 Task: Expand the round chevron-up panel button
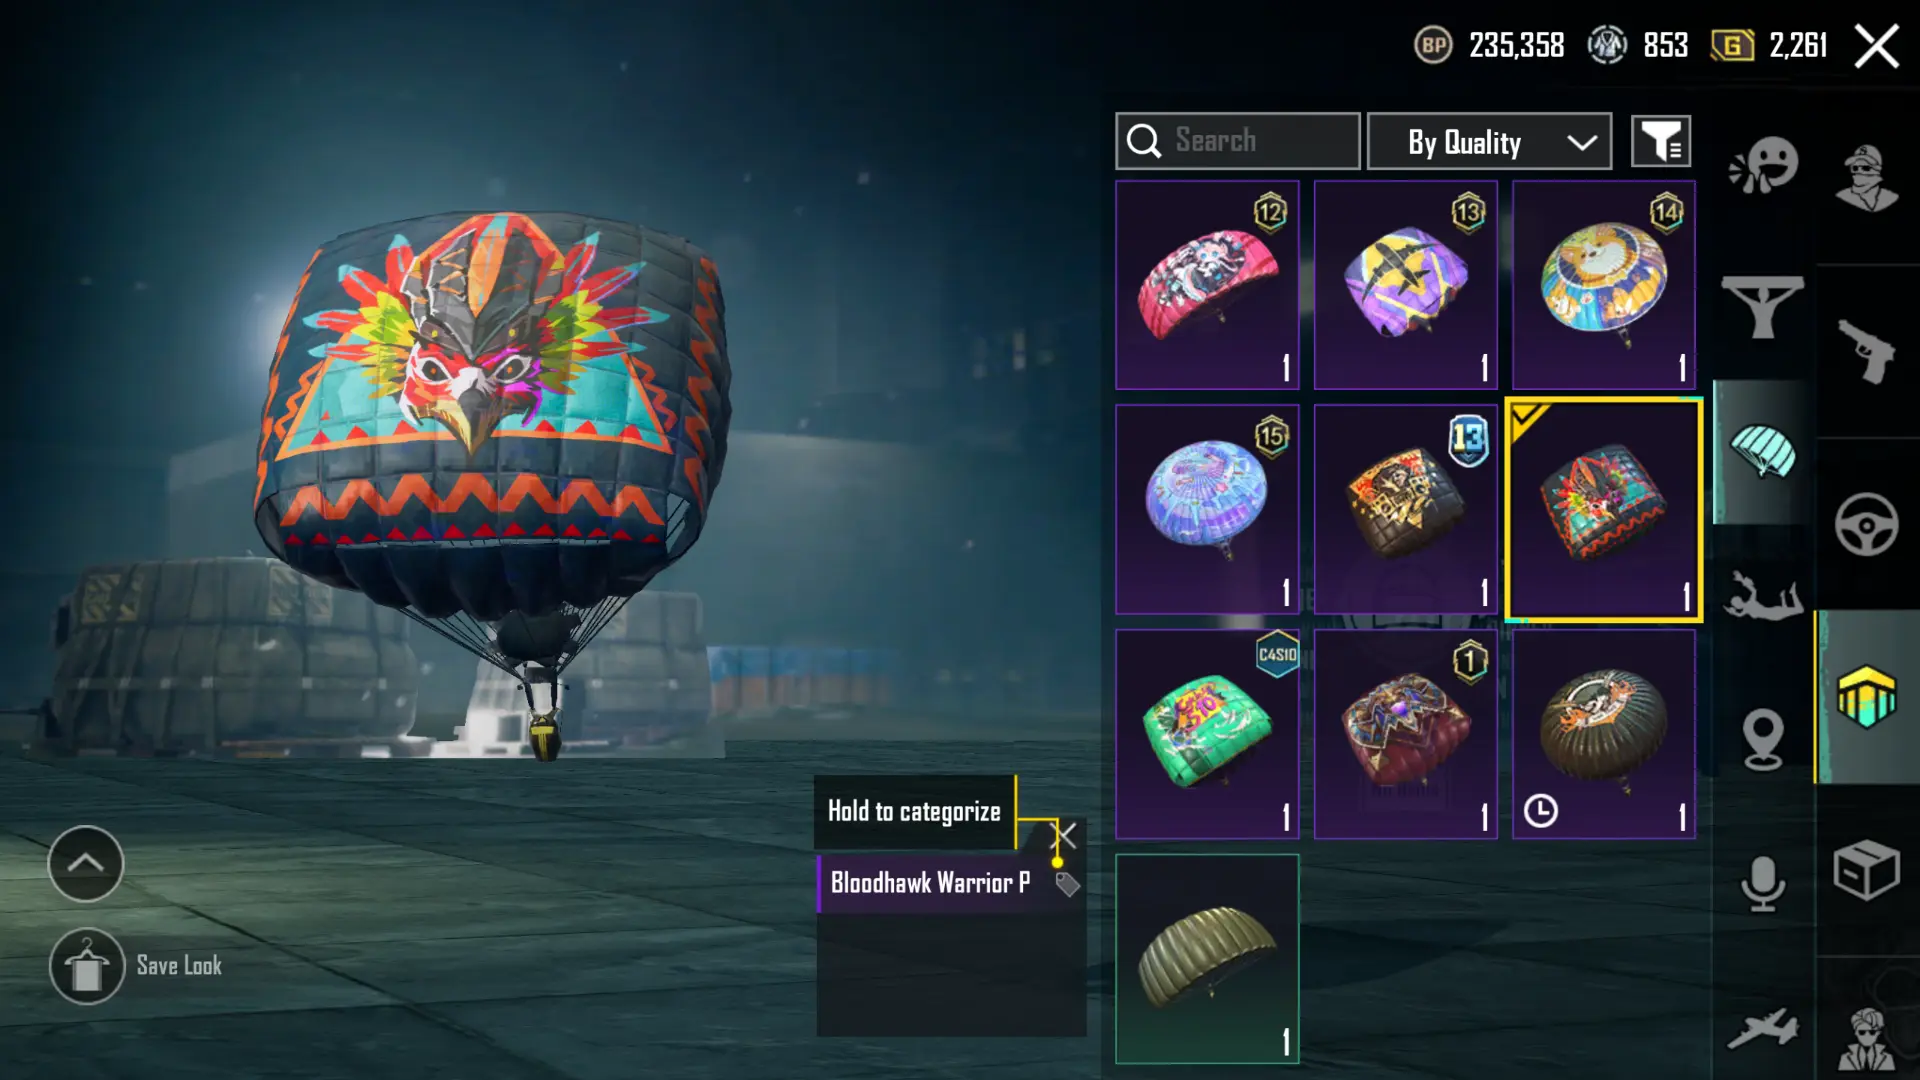point(86,864)
